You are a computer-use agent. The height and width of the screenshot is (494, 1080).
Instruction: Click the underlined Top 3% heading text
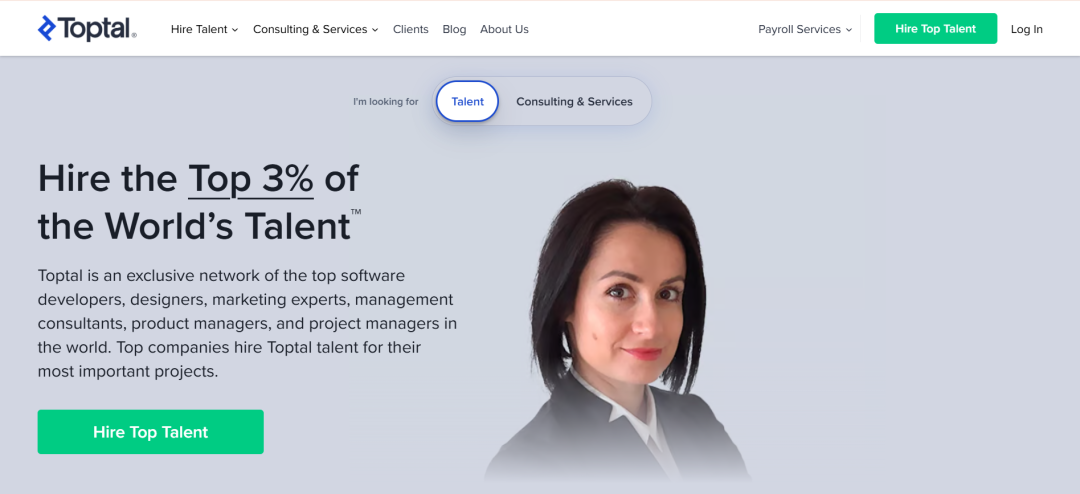pyautogui.click(x=251, y=179)
